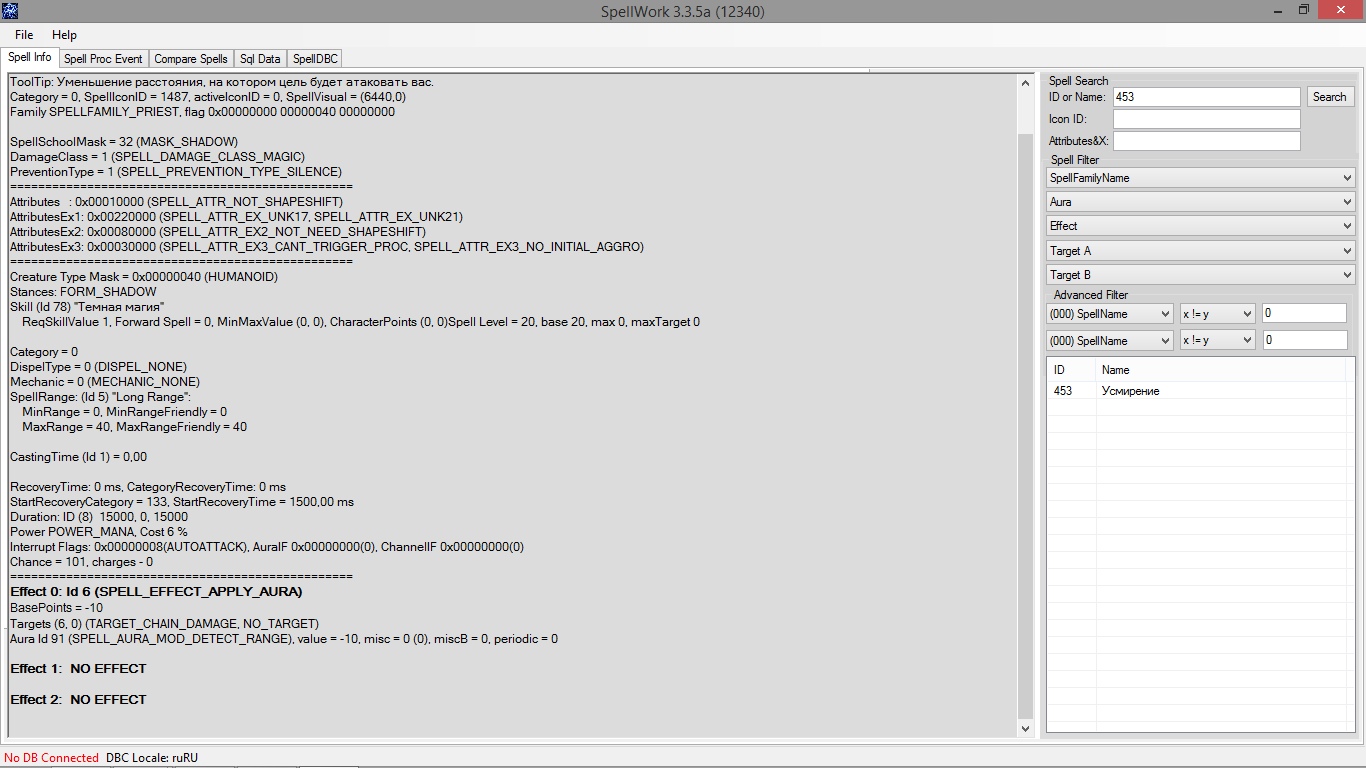
Task: Restore down the SpellWork window
Action: [x=1304, y=10]
